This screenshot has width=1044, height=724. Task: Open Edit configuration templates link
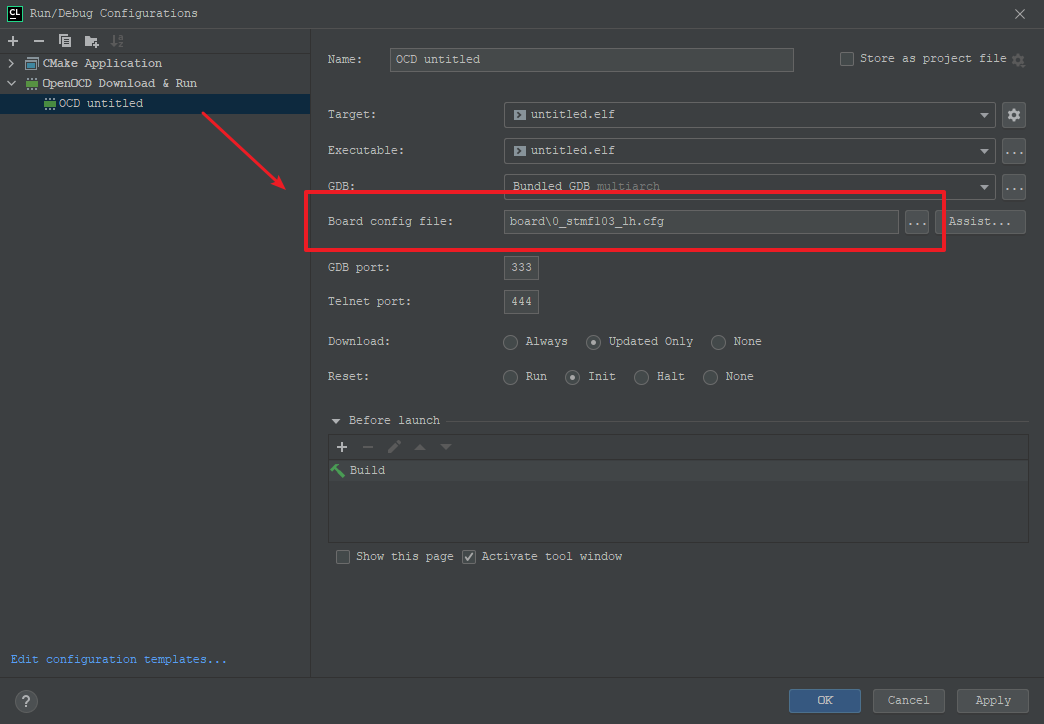[119, 659]
